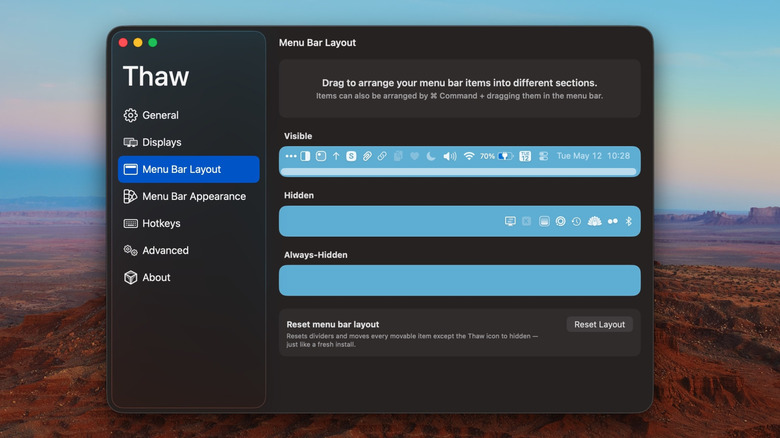Click the 'Always-Hidden' section label
Viewport: 780px width, 438px height.
point(315,255)
